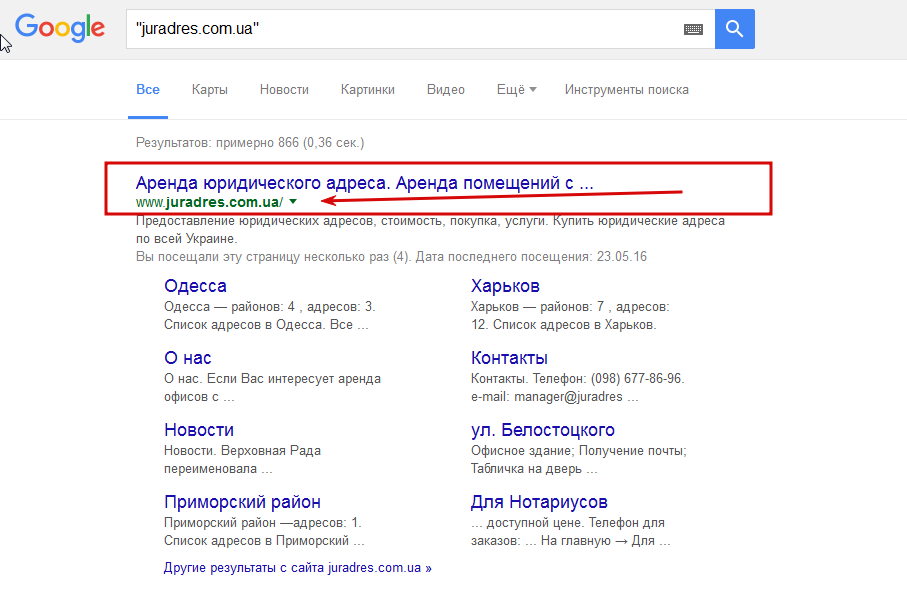Viewport: 907px width, 590px height.
Task: Expand the Ещё dropdown menu
Action: click(516, 90)
